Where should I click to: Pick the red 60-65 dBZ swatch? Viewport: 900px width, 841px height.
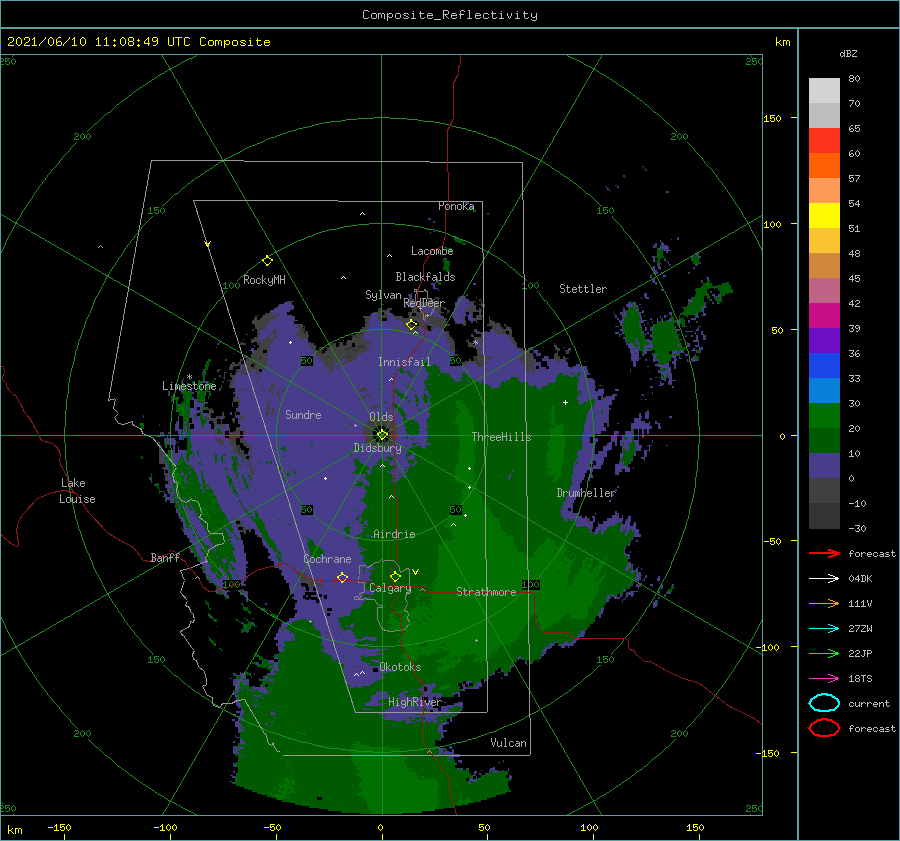pos(824,141)
